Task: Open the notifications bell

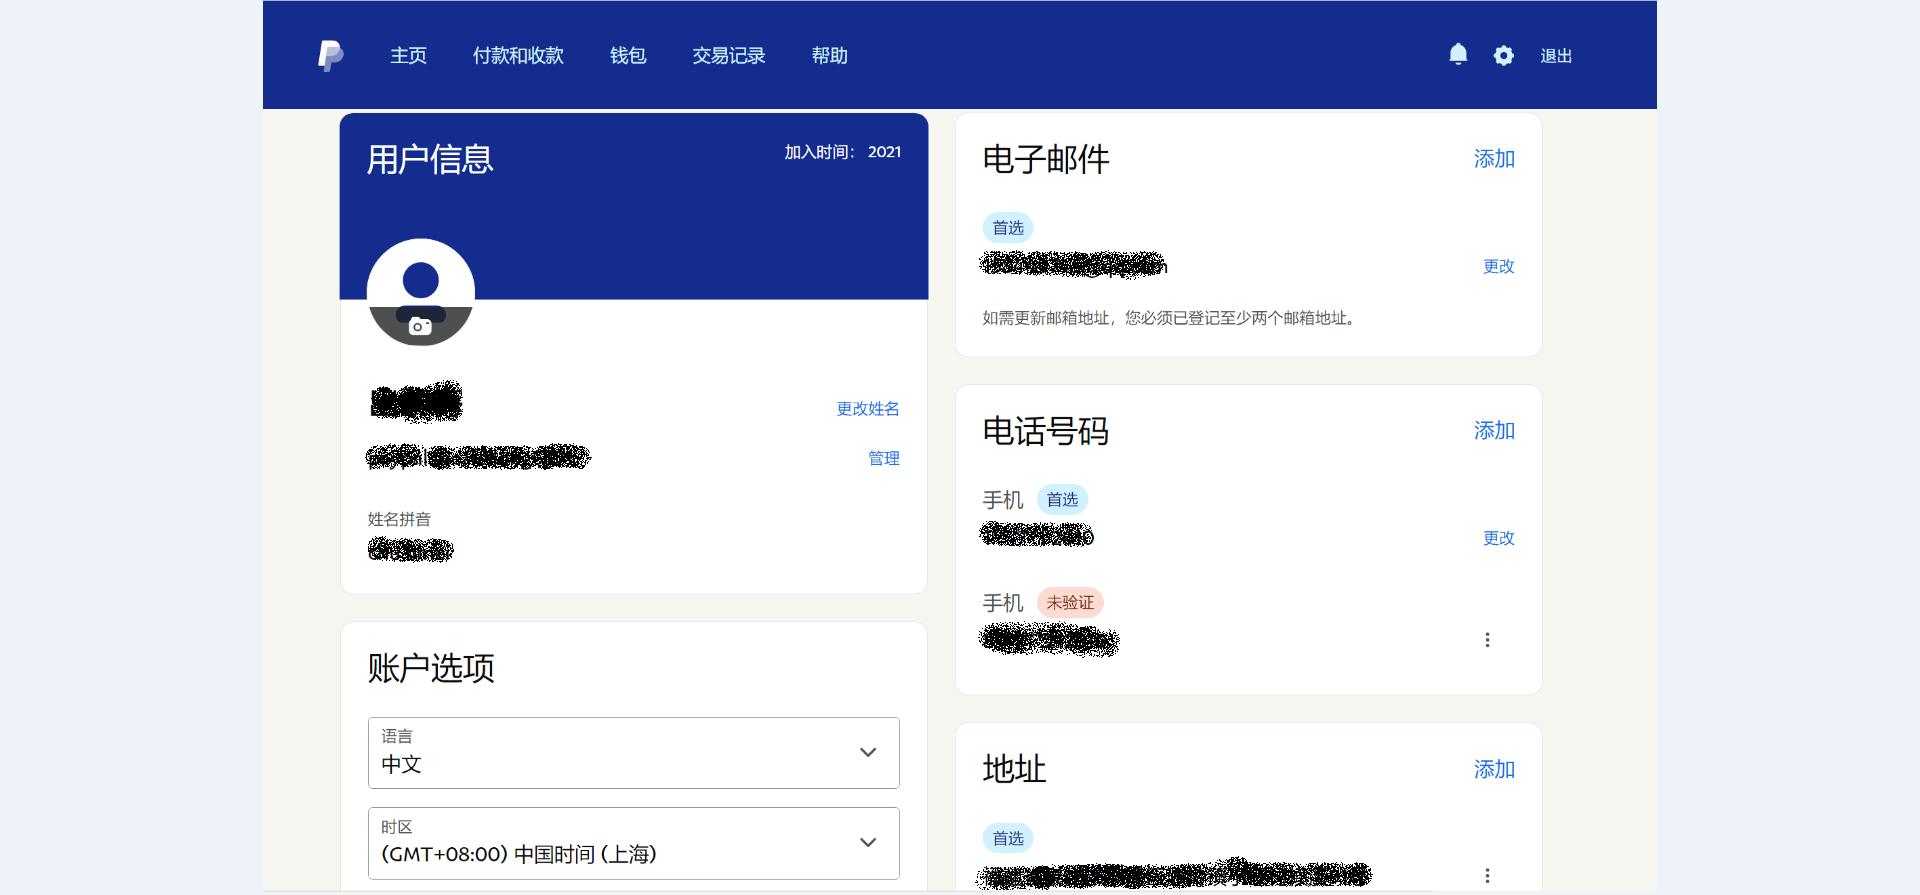Action: coord(1458,55)
